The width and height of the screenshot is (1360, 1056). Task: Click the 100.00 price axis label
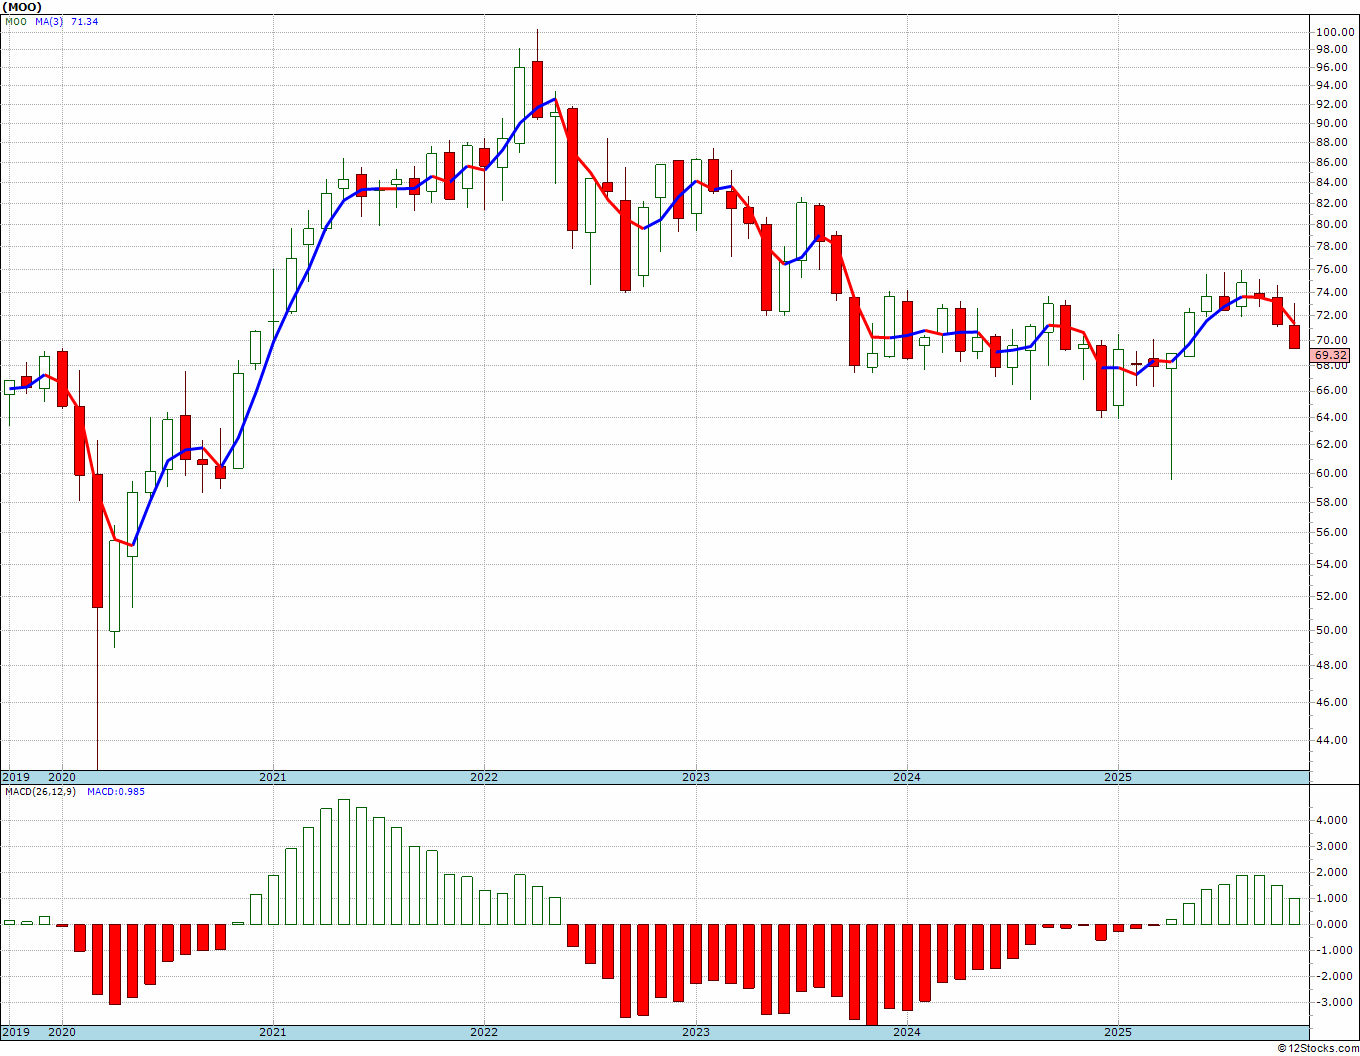pyautogui.click(x=1335, y=32)
